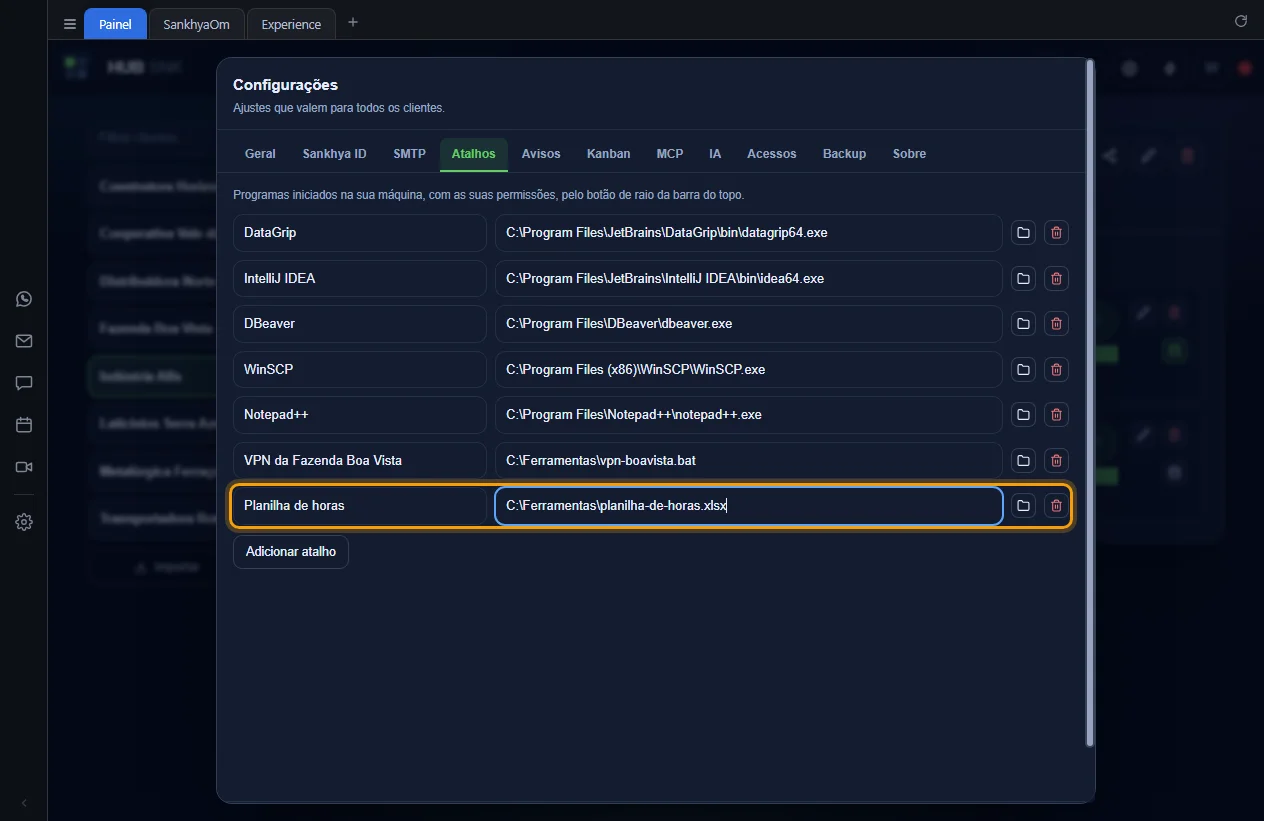Open the Sankhya ID settings tab
1264x821 pixels.
pos(334,154)
